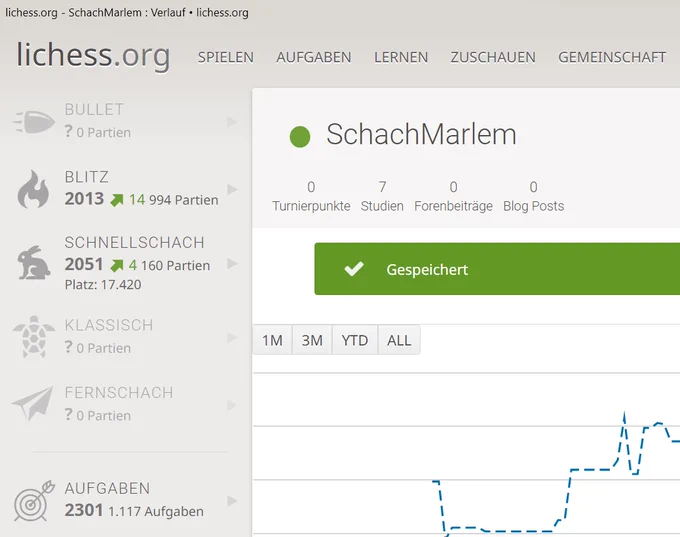Open Blog Posts stat link
Viewport: 680px width, 537px height.
point(533,196)
